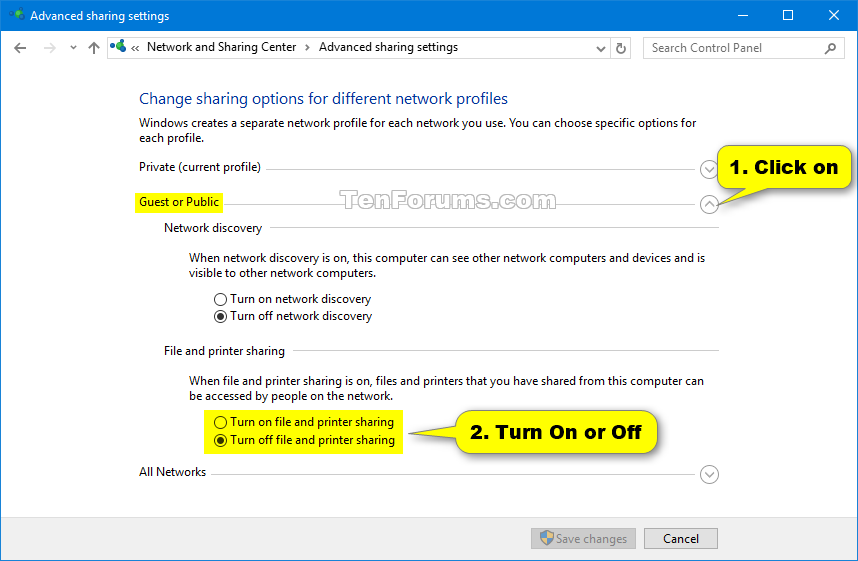The width and height of the screenshot is (858, 561).
Task: Go up one level with up arrow
Action: tap(94, 48)
